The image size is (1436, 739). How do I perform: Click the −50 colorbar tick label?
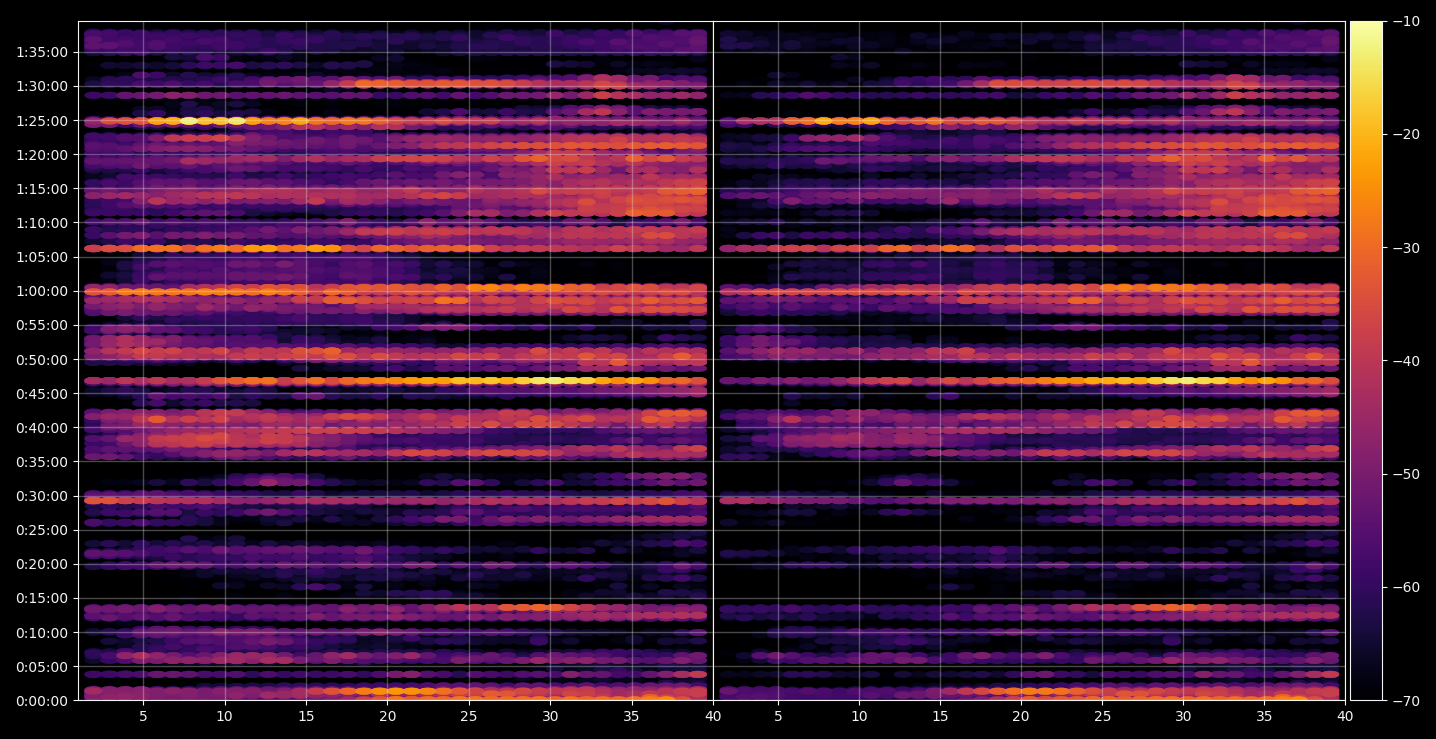tap(1405, 474)
